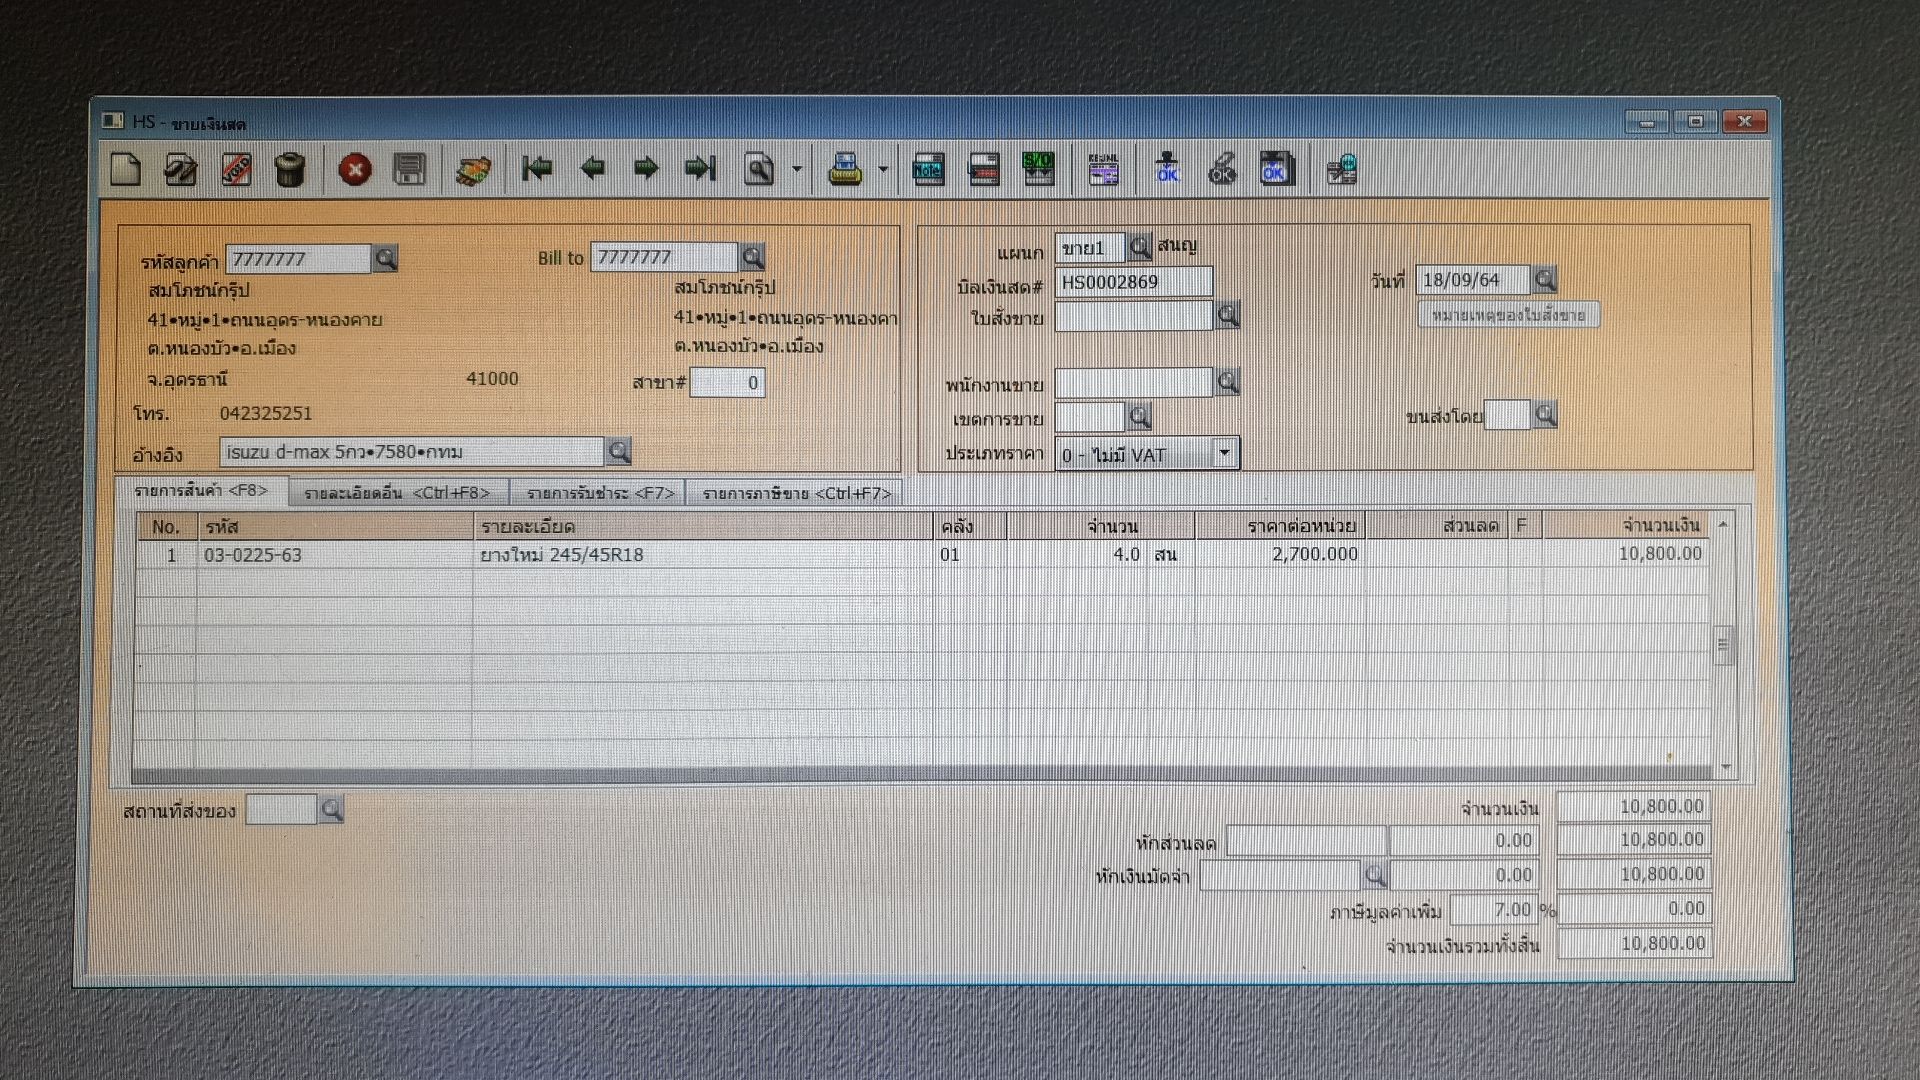Click the พนักงานขาย input field

pyautogui.click(x=1133, y=382)
